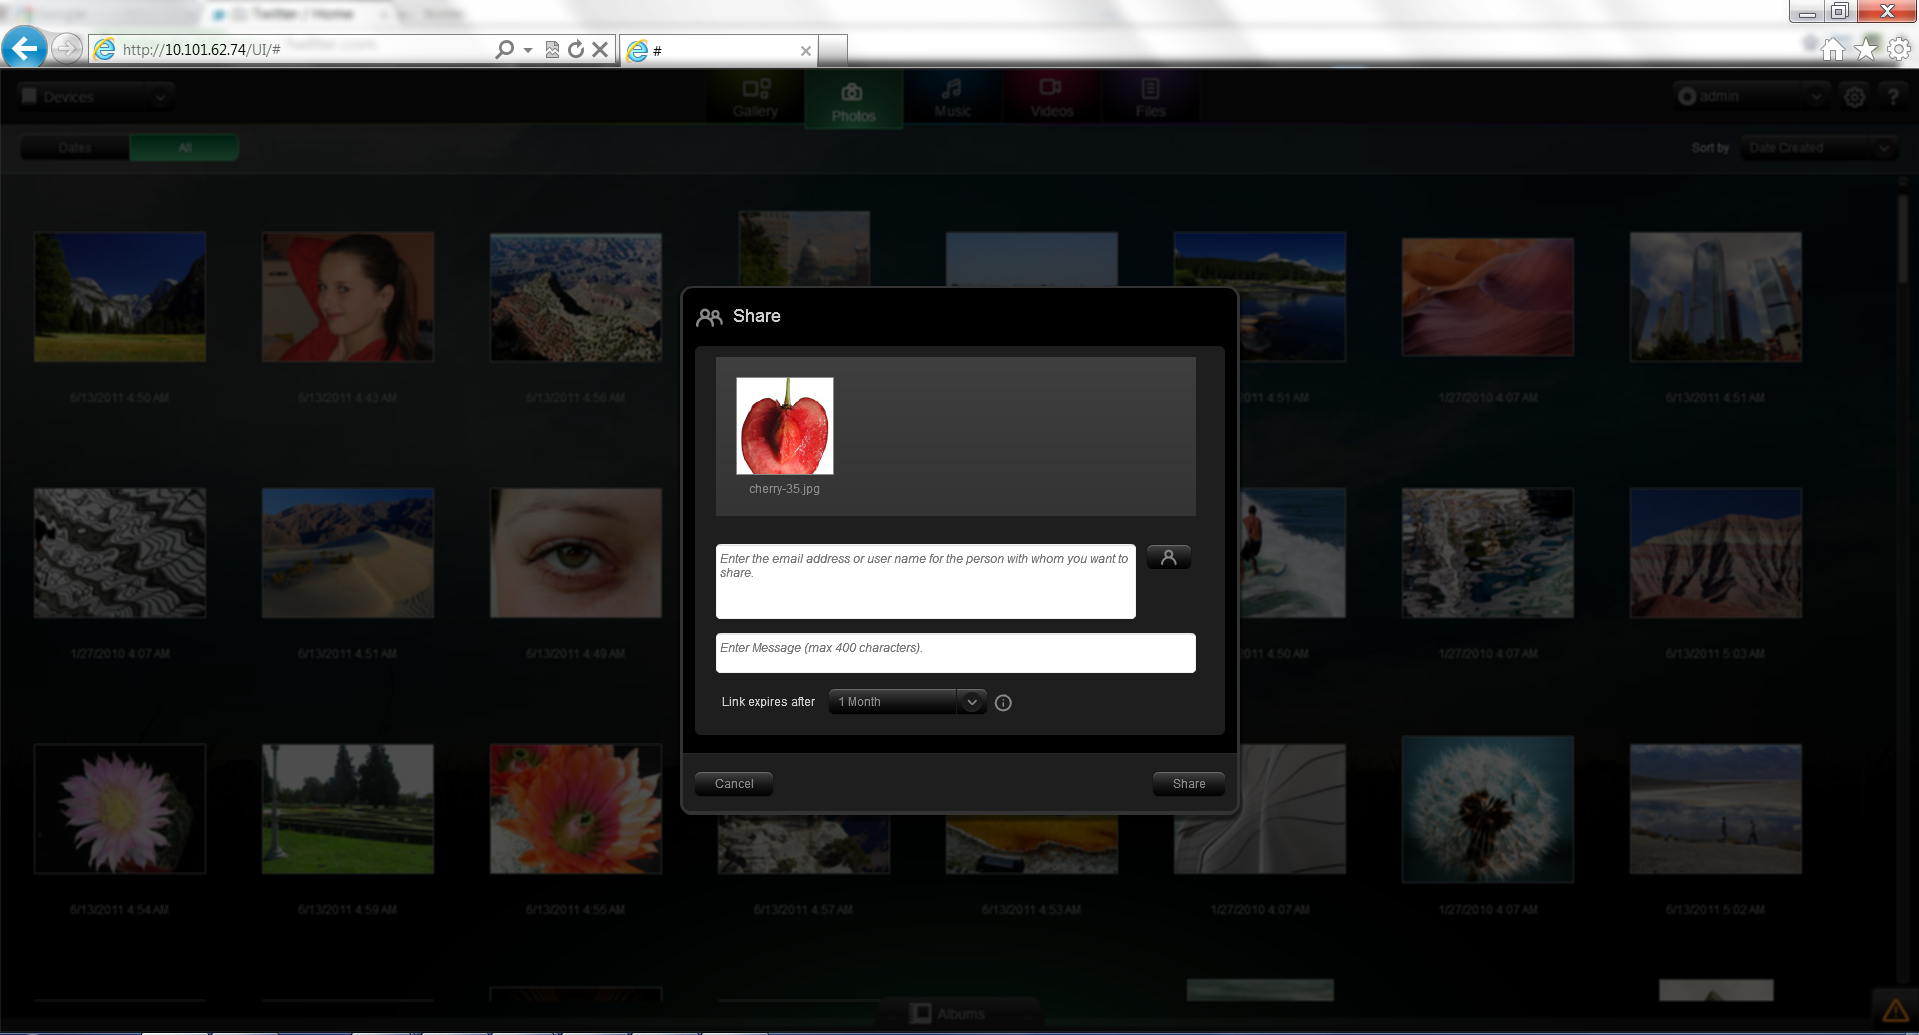This screenshot has height=1035, width=1919.
Task: Click the browser Home icon
Action: (x=1832, y=49)
